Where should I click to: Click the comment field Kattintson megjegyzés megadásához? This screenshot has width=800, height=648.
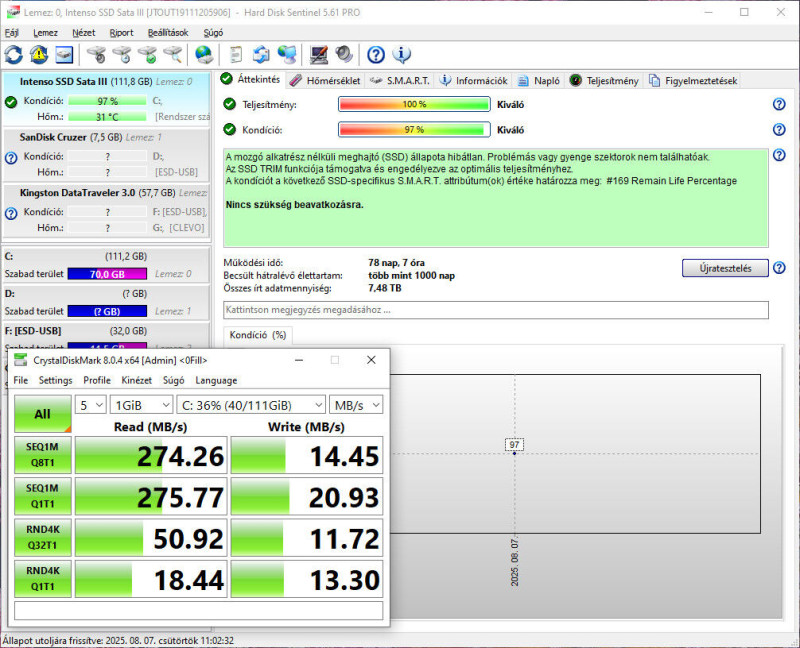point(496,310)
